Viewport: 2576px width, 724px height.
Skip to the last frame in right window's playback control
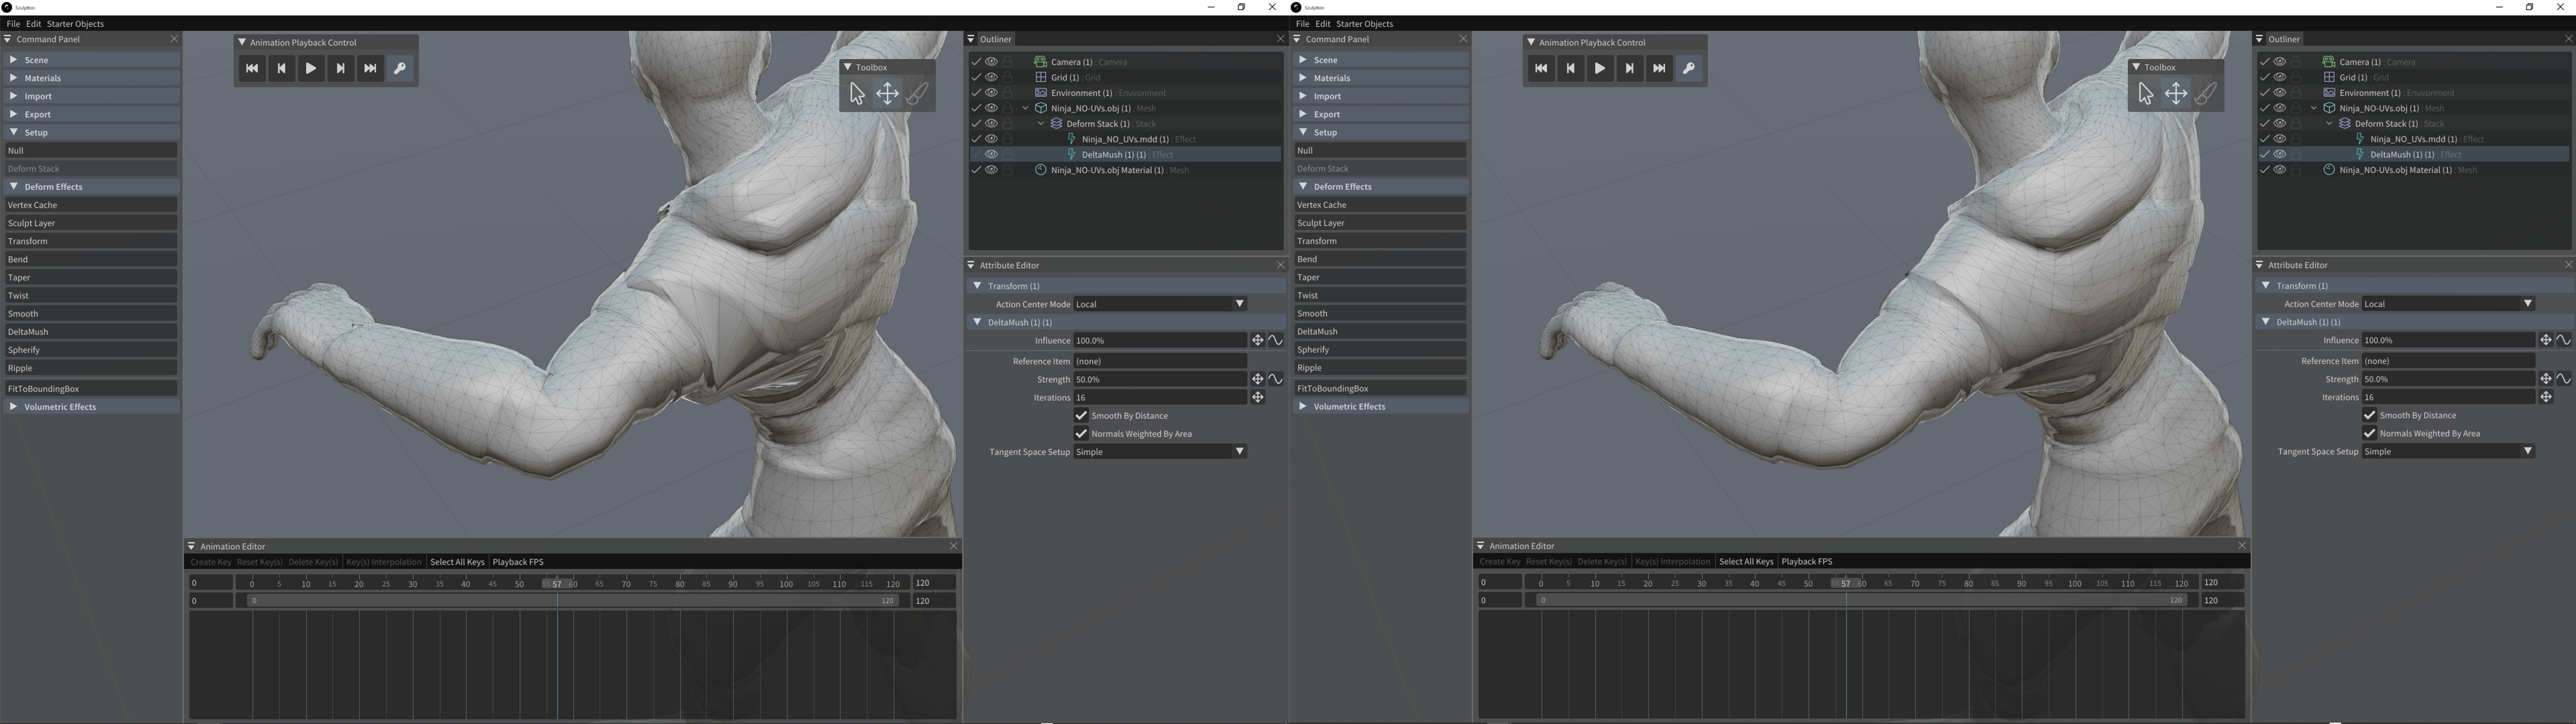[1659, 69]
